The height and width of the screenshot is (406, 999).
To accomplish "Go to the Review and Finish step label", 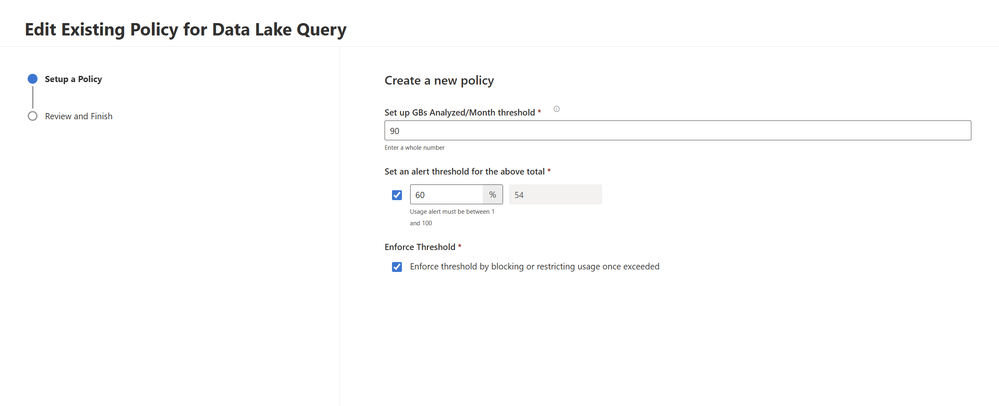I will (79, 116).
